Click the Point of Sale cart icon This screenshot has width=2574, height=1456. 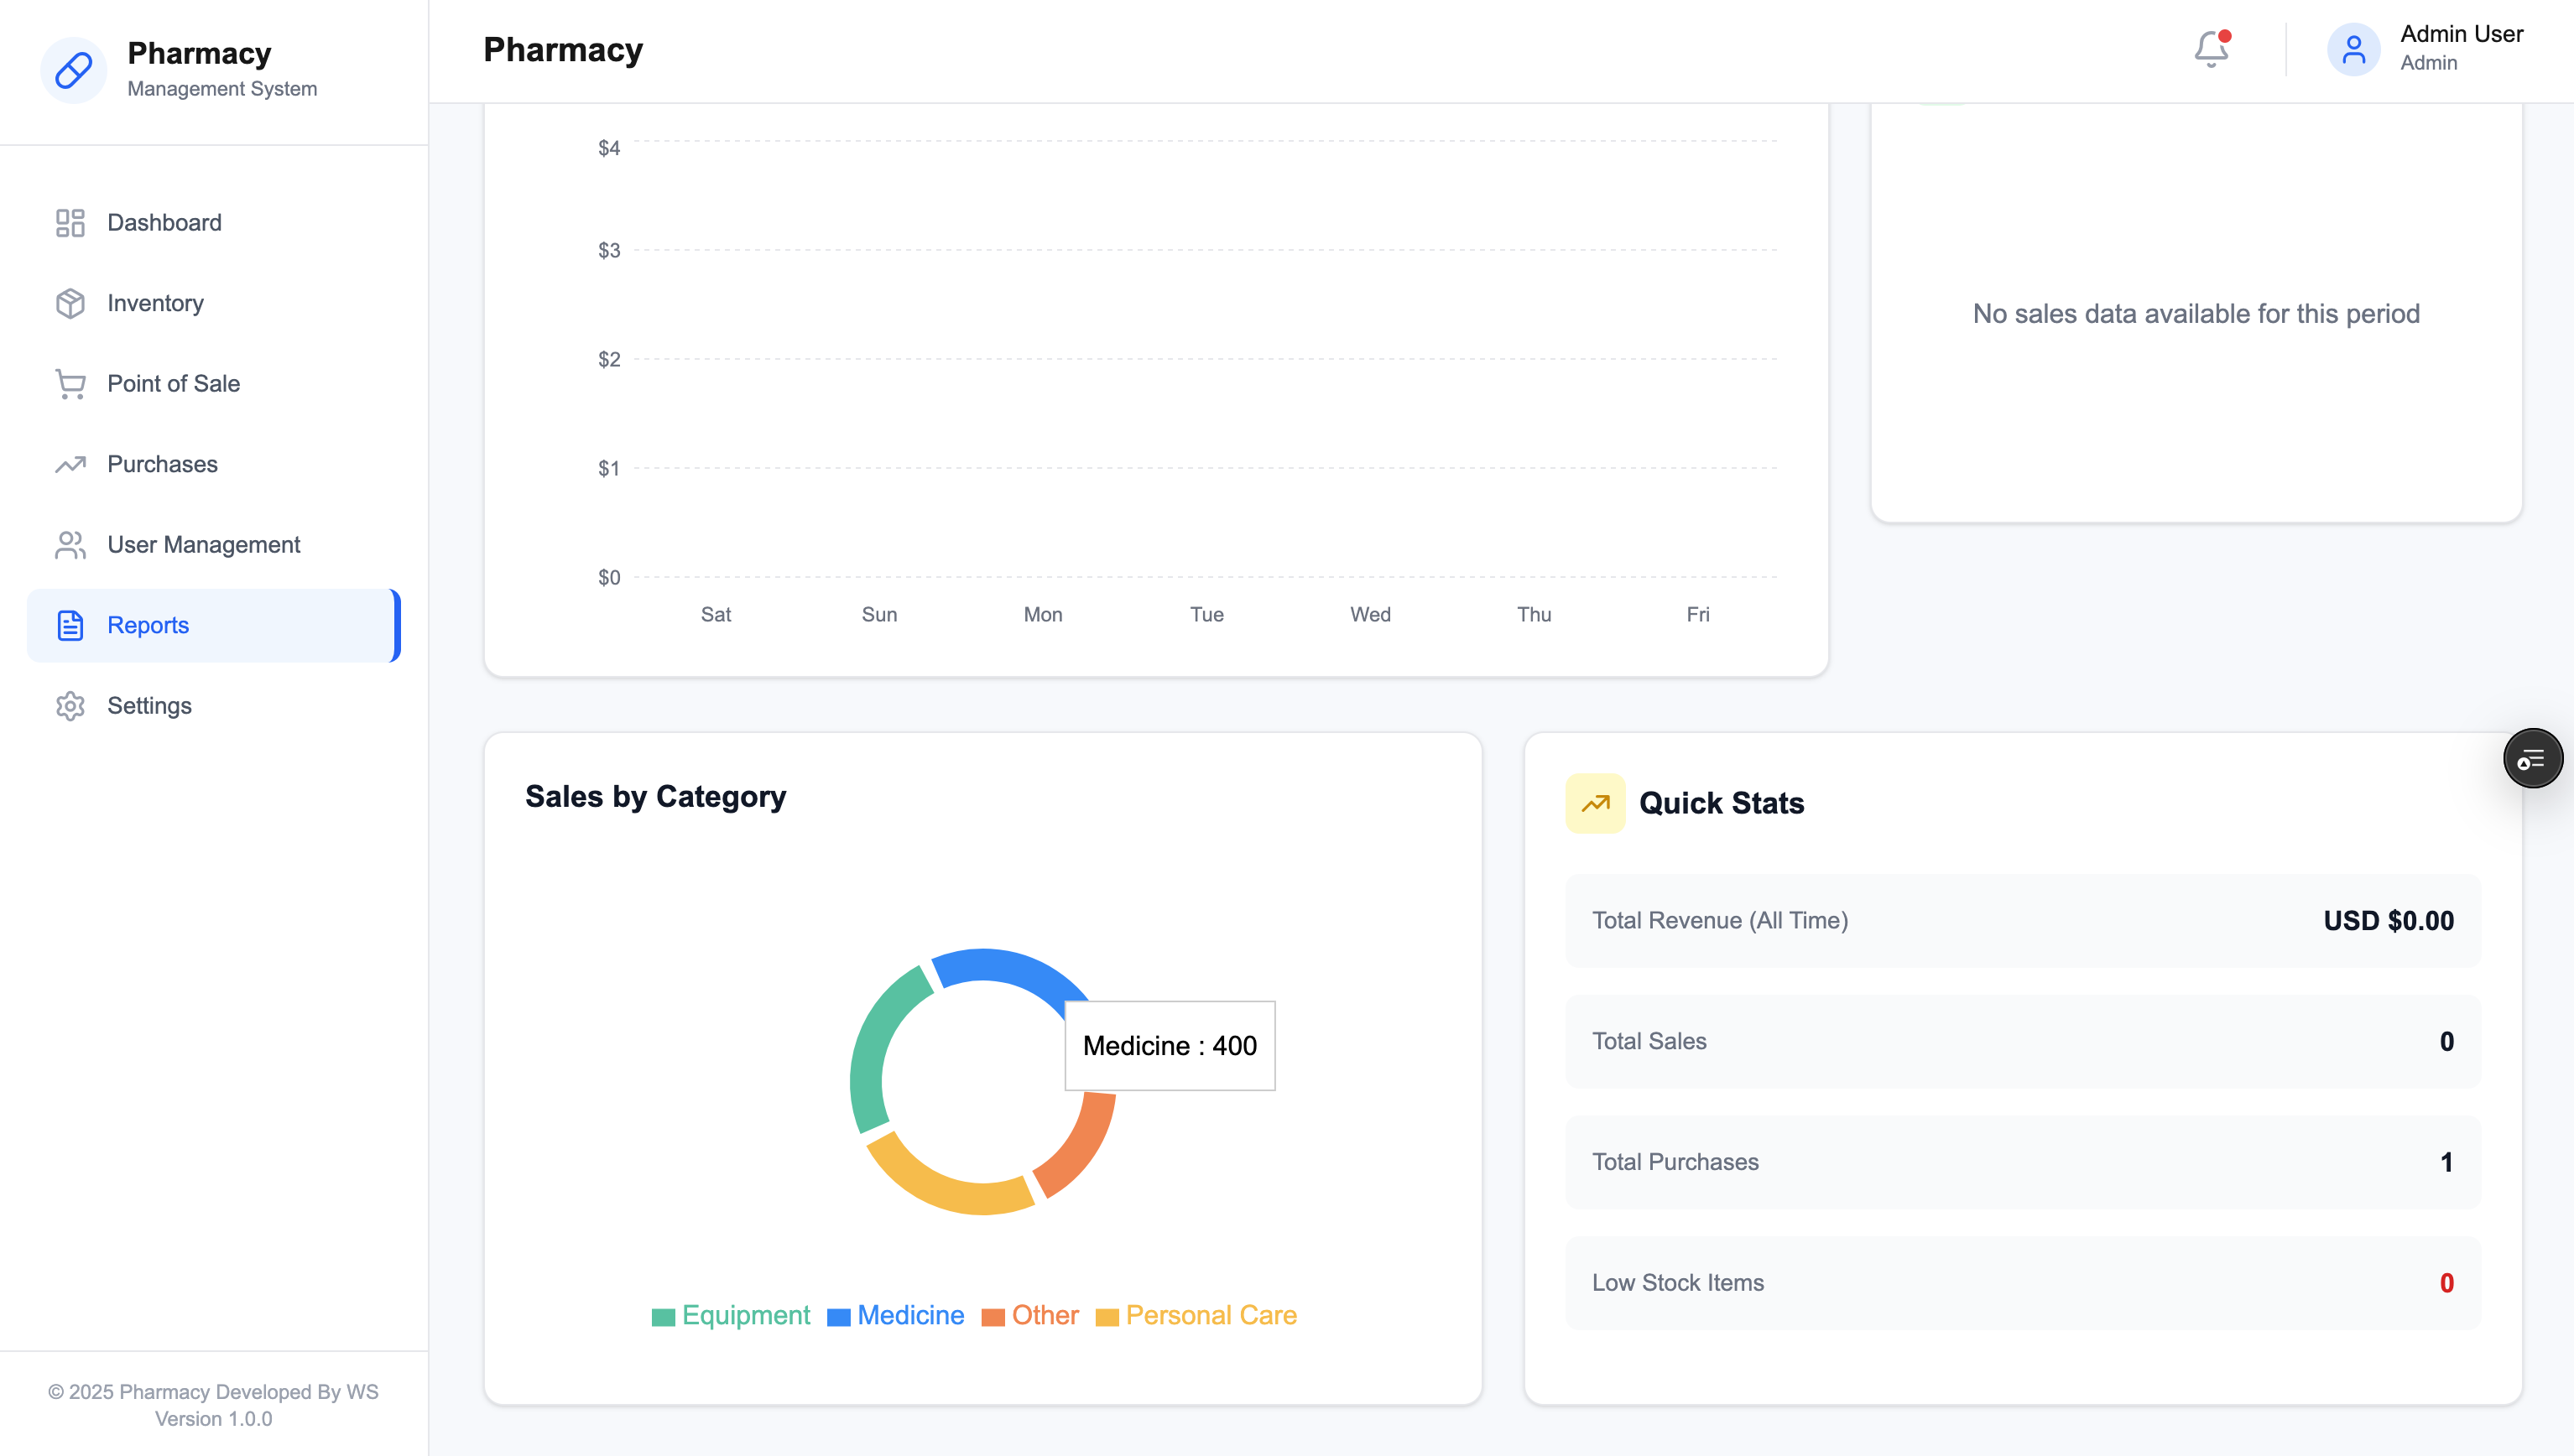[70, 384]
